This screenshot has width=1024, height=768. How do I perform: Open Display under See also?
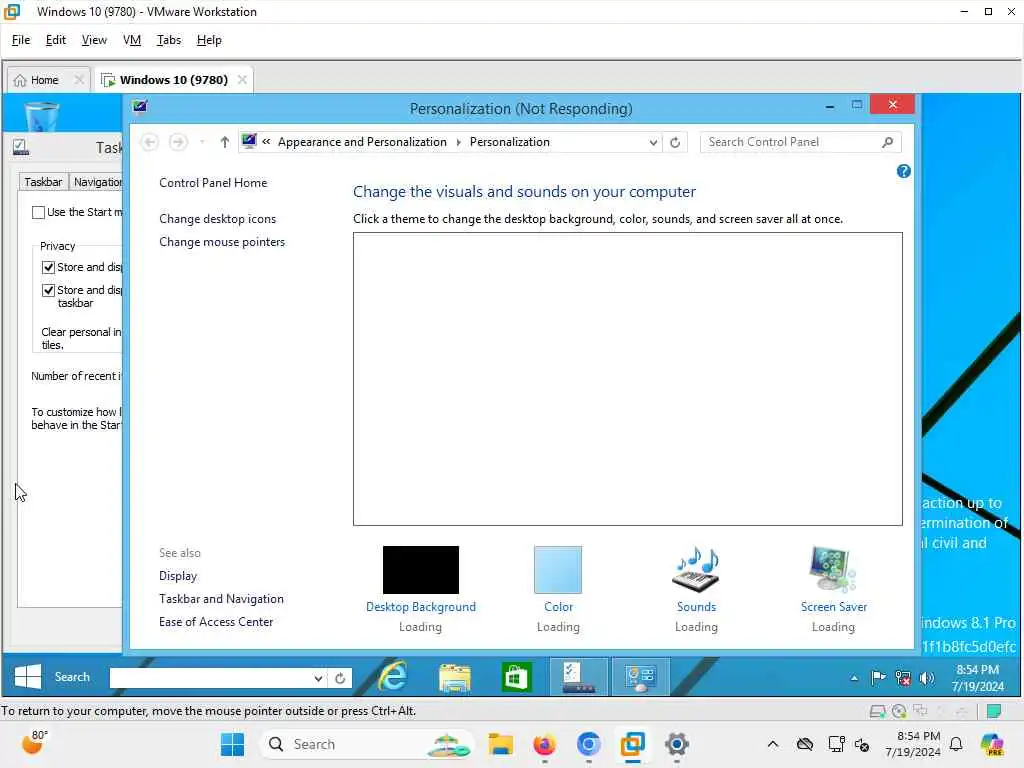pyautogui.click(x=178, y=575)
